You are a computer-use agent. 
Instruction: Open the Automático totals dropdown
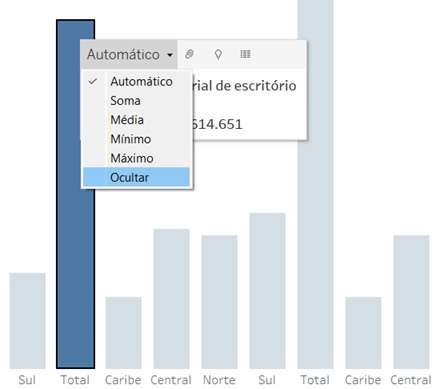point(129,55)
